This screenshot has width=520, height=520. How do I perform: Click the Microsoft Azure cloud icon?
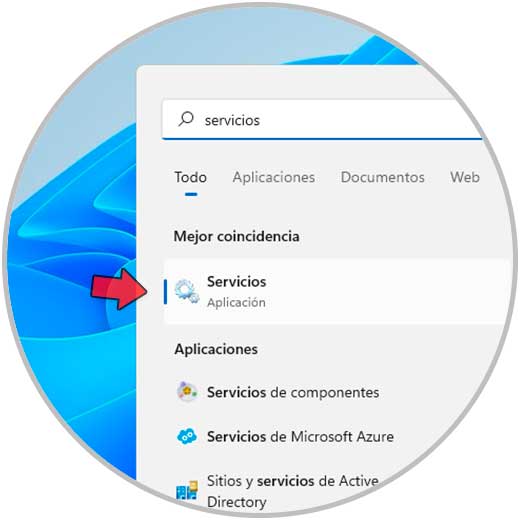(x=187, y=436)
